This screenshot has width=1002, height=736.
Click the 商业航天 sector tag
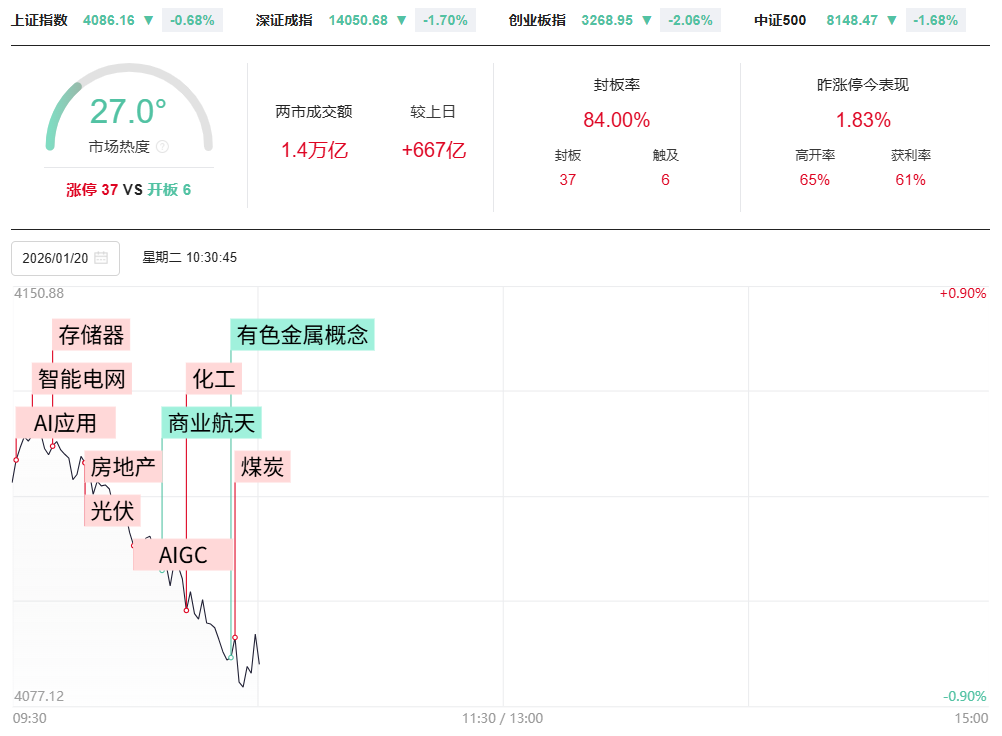point(212,423)
